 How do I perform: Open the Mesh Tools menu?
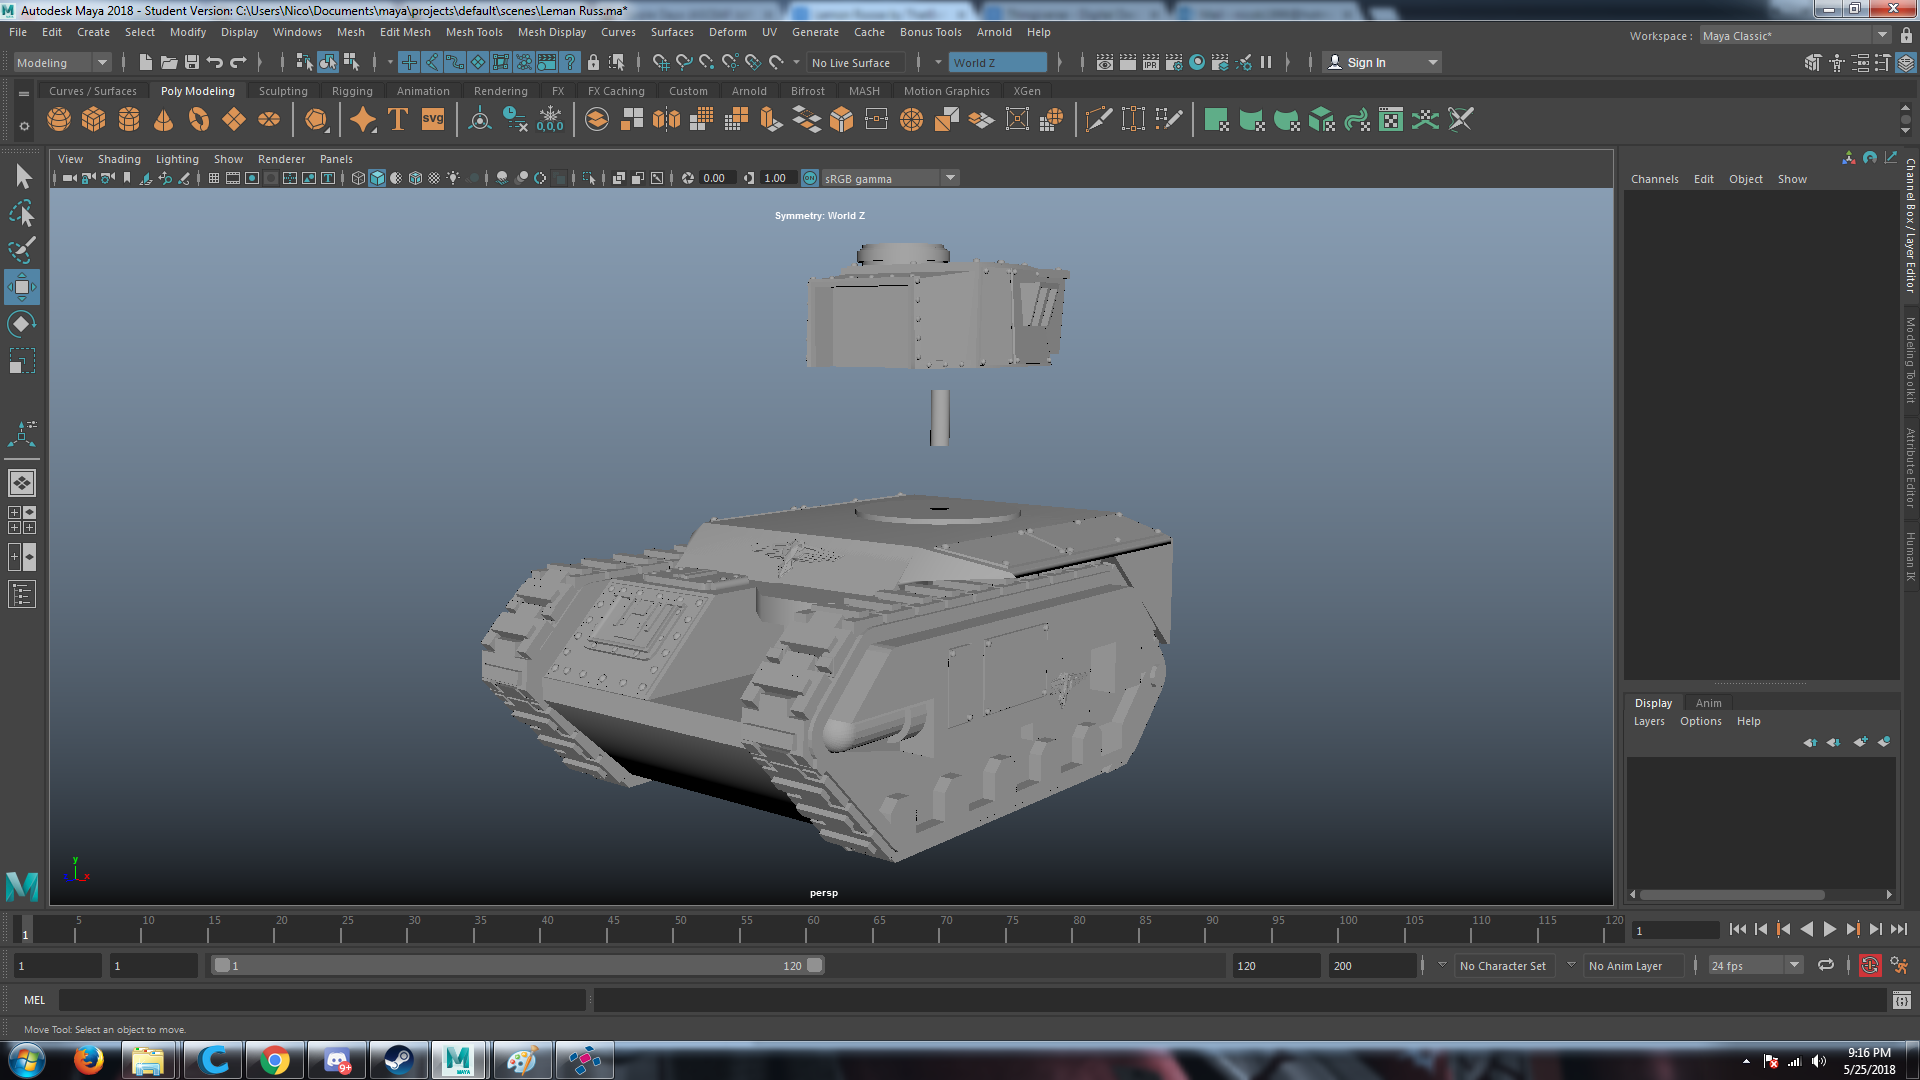(474, 32)
